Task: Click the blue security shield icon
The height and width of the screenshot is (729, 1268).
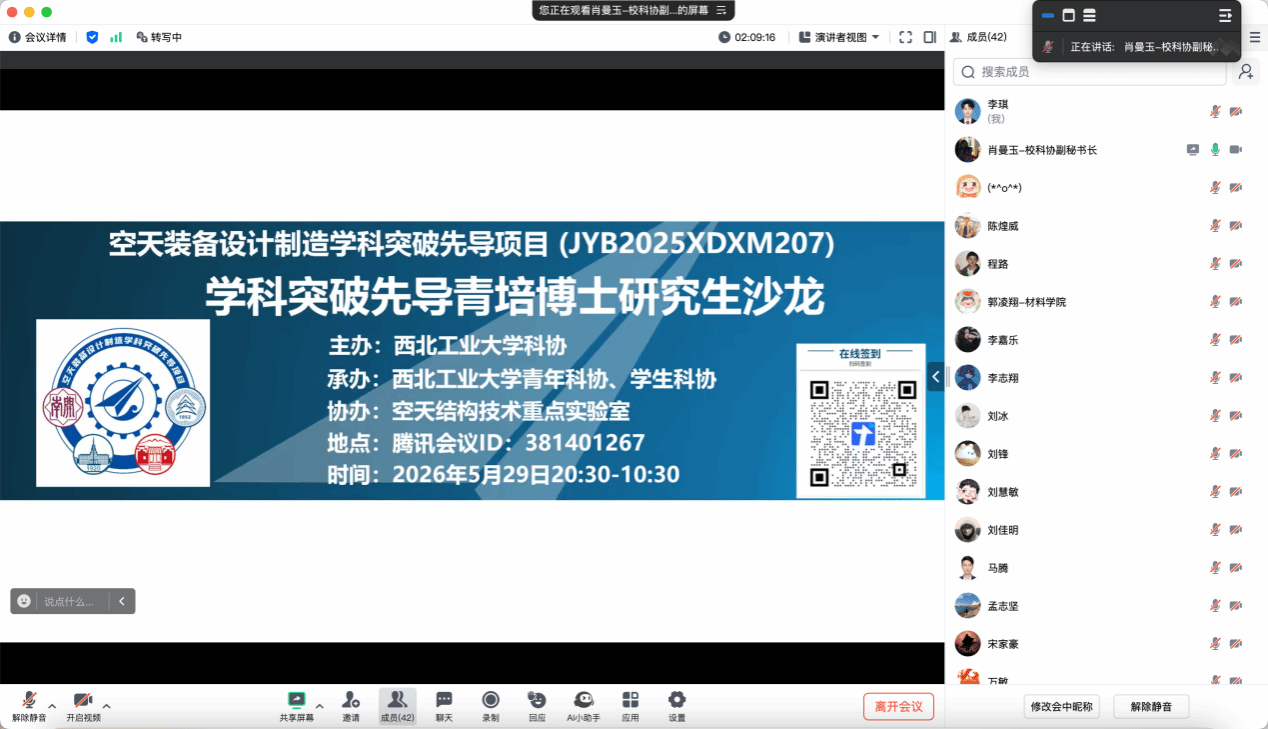Action: (x=92, y=37)
